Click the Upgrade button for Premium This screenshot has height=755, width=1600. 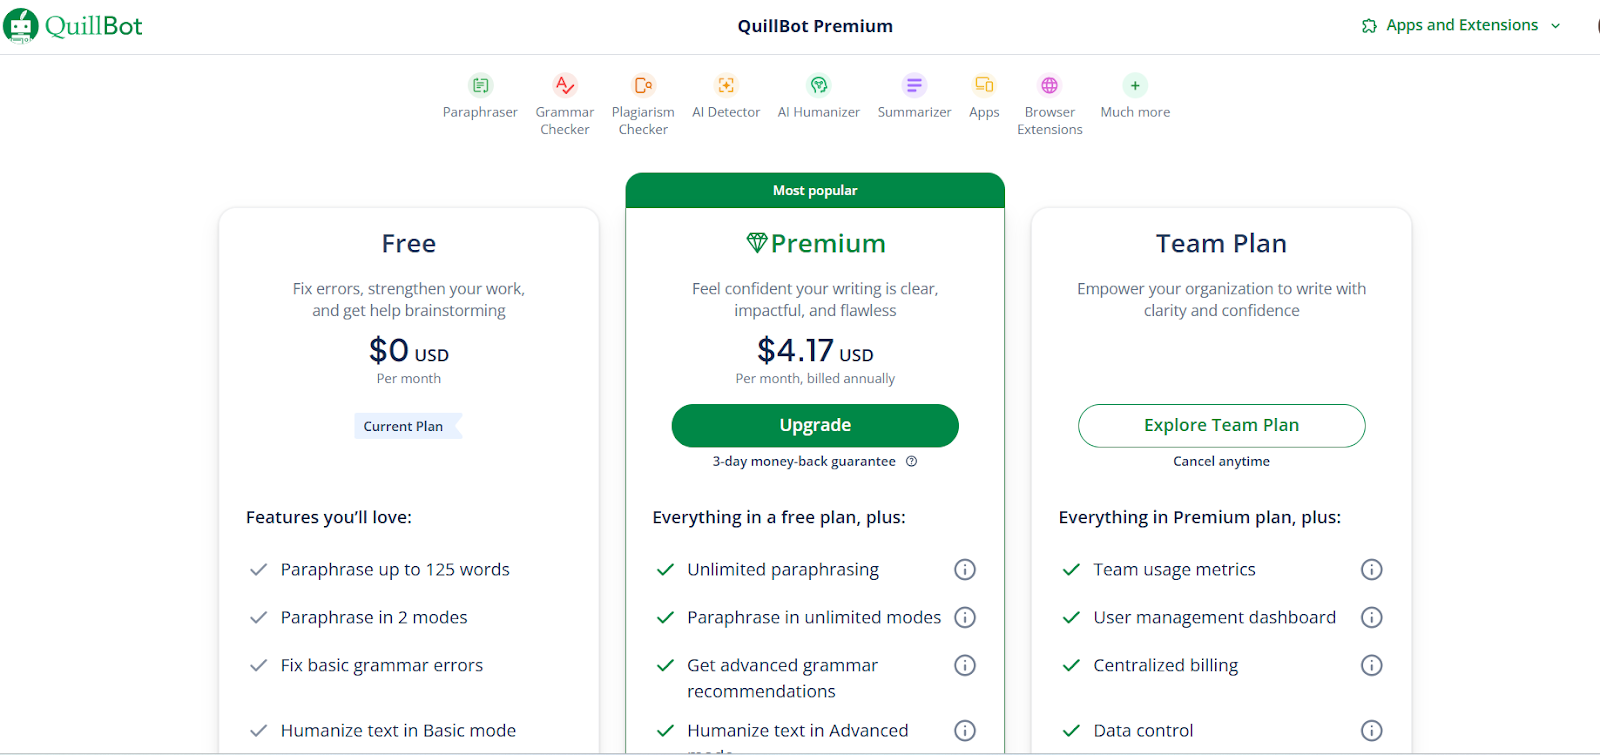click(x=815, y=425)
